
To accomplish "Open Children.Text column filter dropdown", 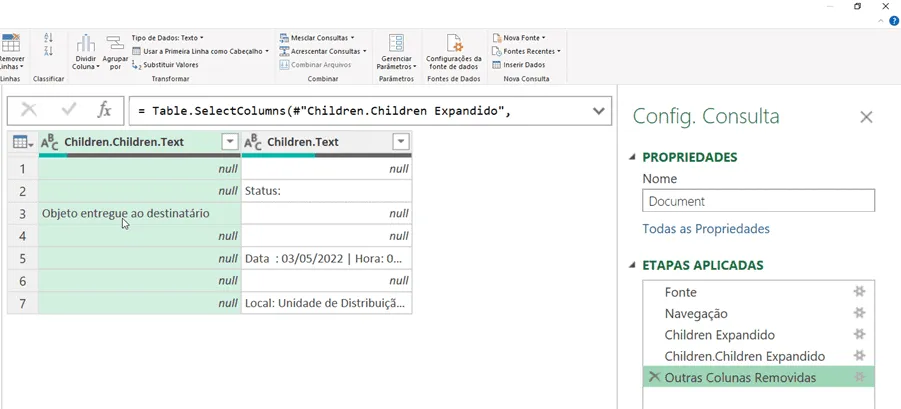I will pyautogui.click(x=401, y=142).
